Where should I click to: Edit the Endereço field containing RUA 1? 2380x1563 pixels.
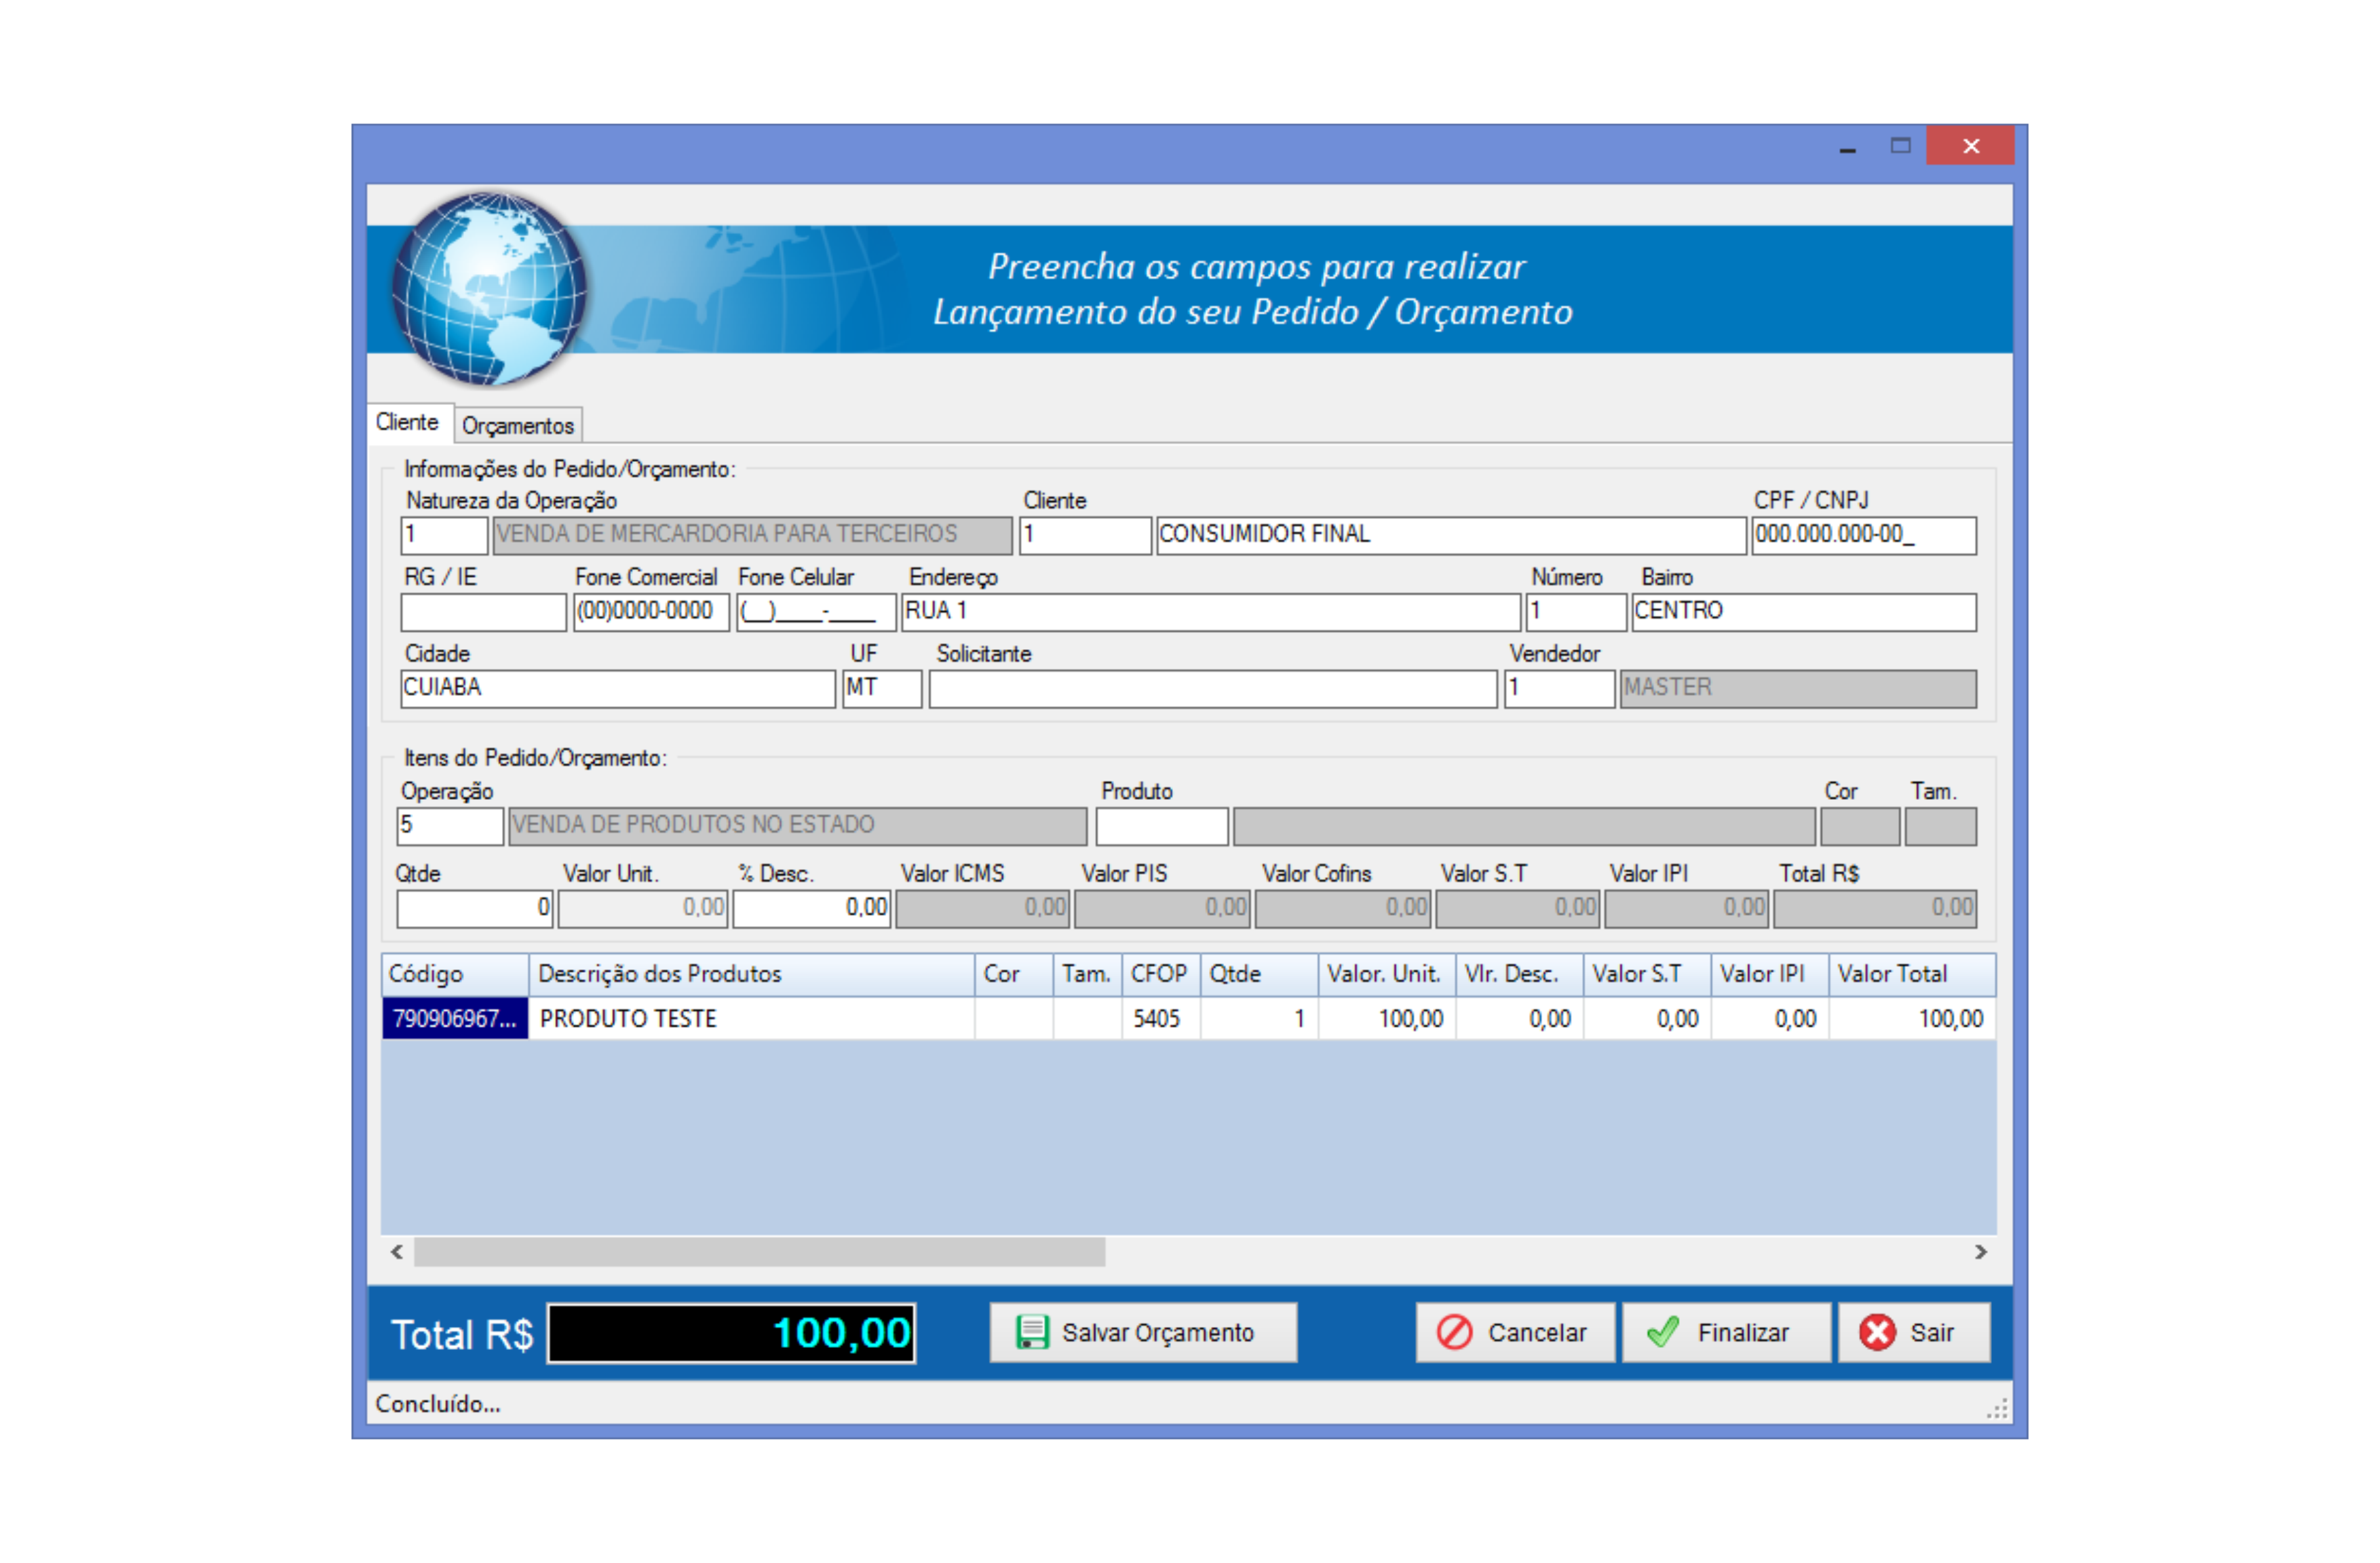point(1211,612)
